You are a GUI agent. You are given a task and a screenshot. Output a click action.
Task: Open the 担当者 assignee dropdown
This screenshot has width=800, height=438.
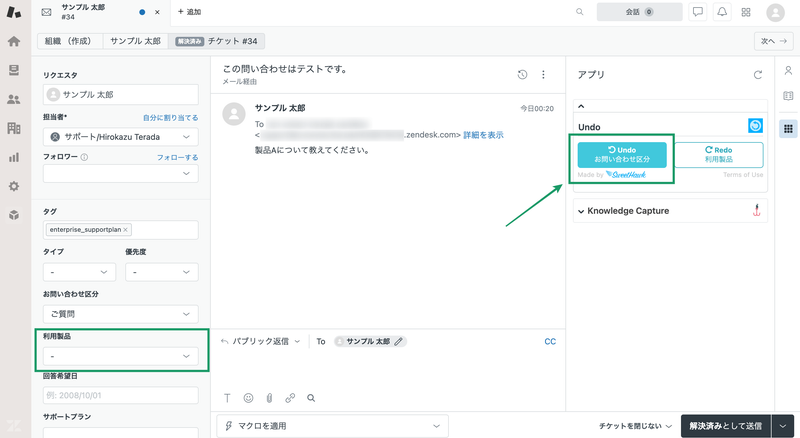[x=121, y=137]
